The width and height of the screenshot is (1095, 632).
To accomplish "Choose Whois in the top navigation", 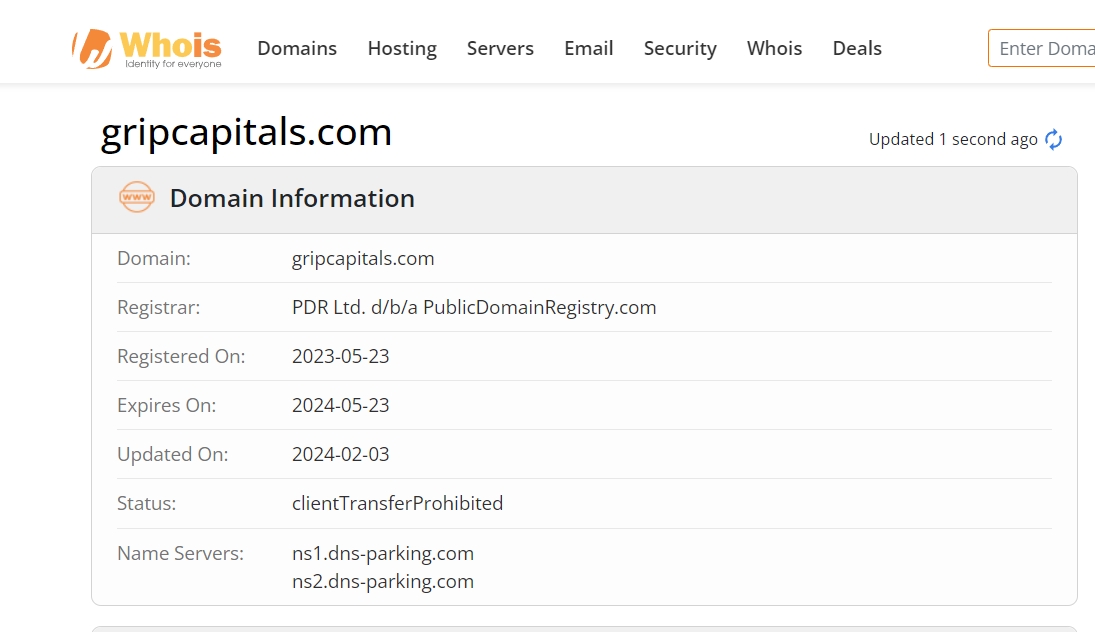I will [774, 48].
